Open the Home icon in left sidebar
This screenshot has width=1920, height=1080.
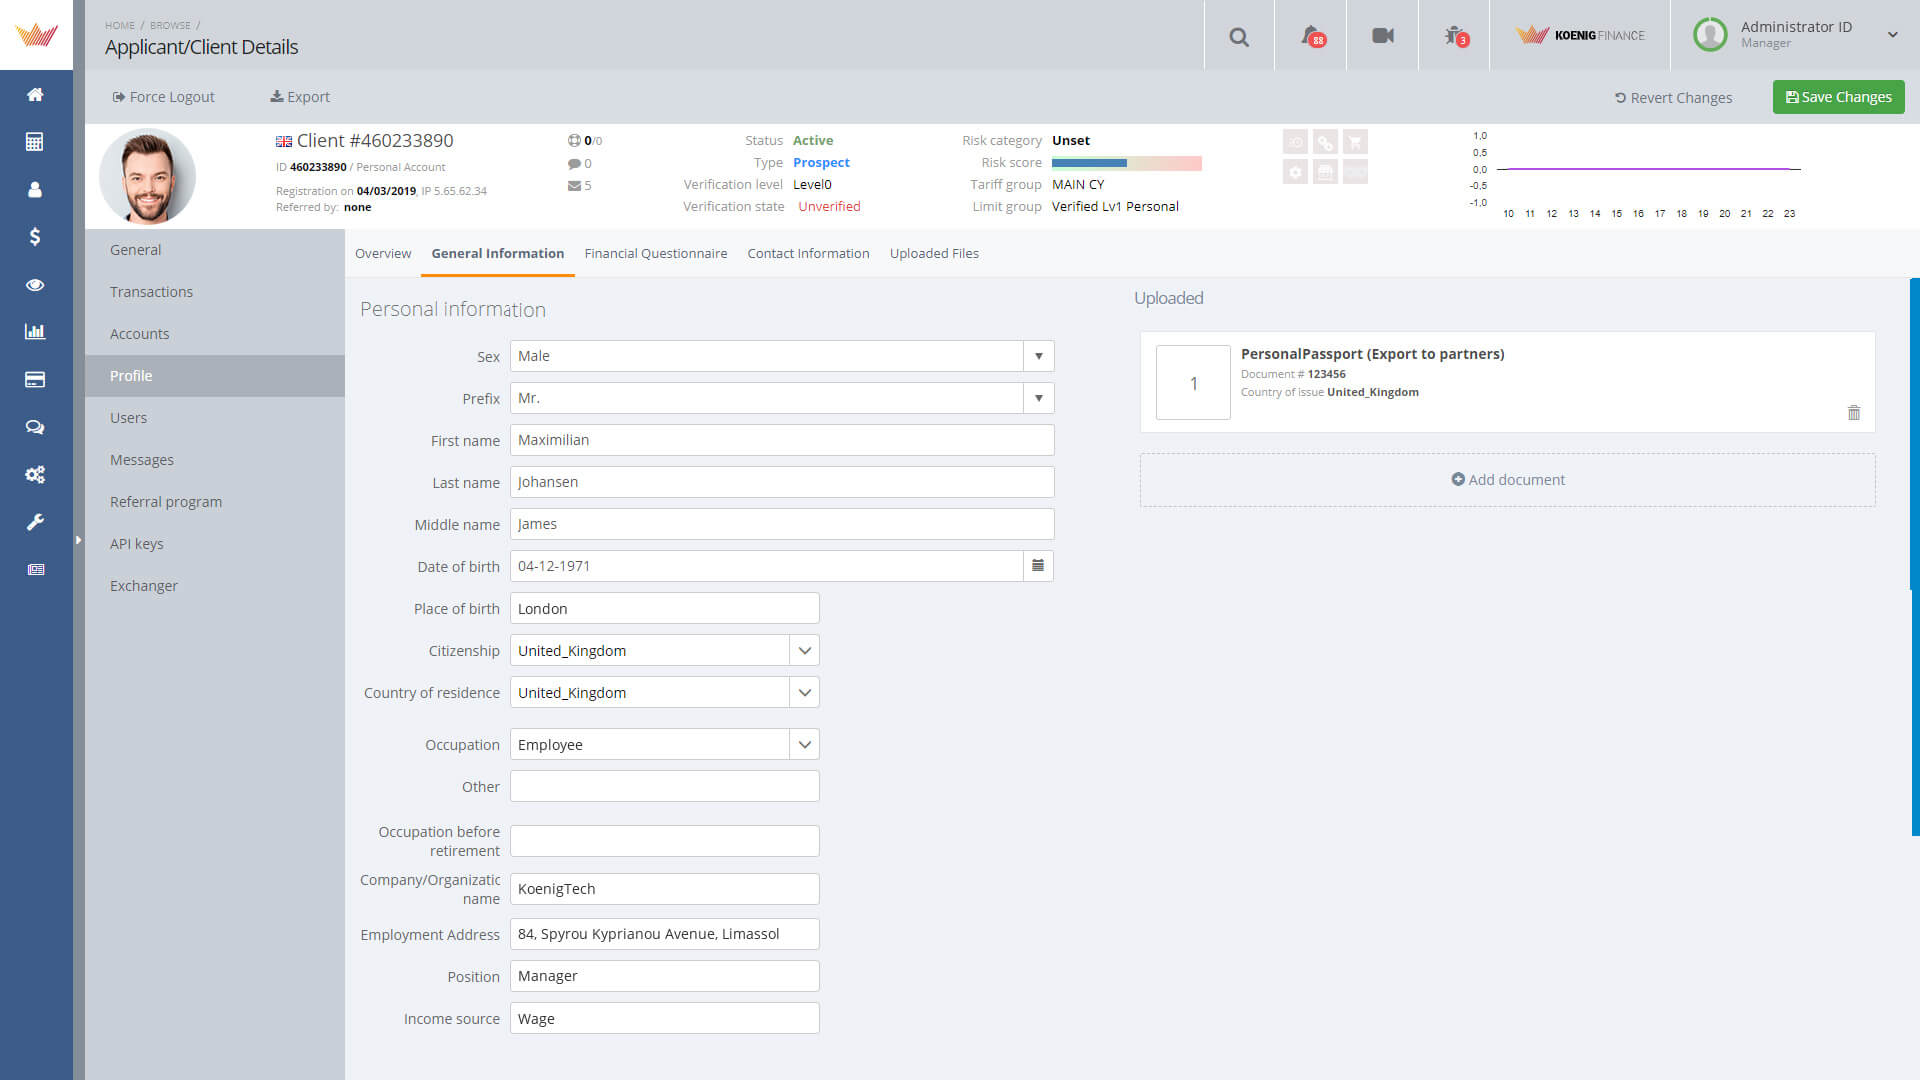click(35, 95)
